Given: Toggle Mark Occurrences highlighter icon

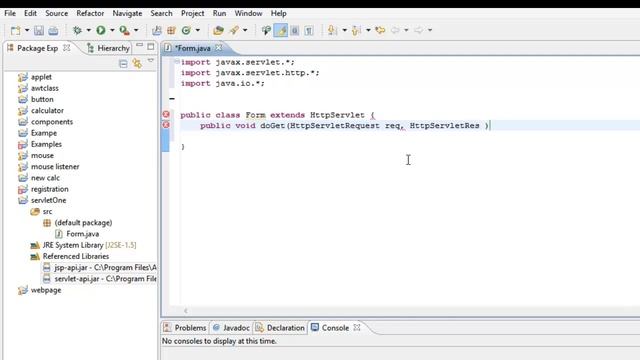Looking at the screenshot, I should point(281,30).
